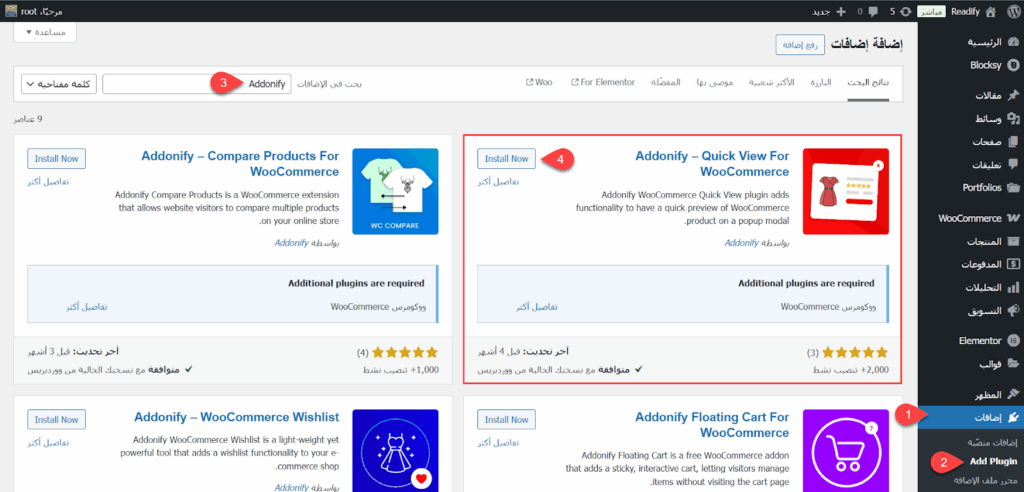Viewport: 1024px width, 492px height.
Task: Install Addonify Quick View For WooCommerce
Action: pos(507,159)
